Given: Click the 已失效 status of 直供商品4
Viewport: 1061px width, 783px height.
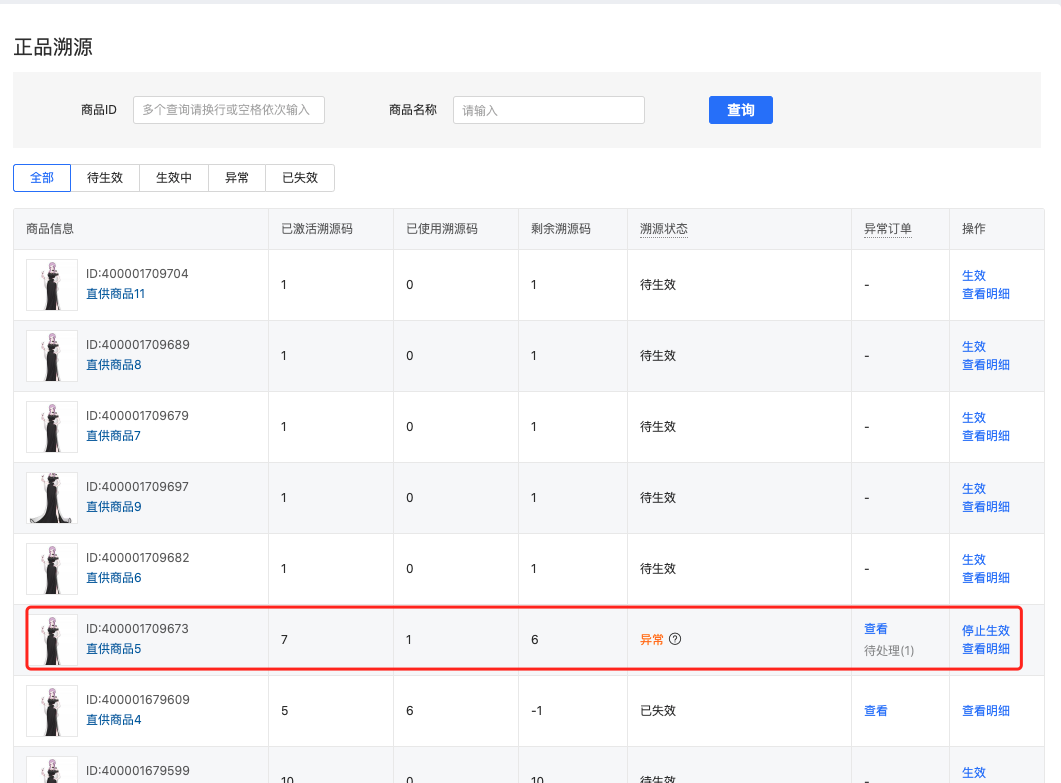Looking at the screenshot, I should pyautogui.click(x=658, y=711).
